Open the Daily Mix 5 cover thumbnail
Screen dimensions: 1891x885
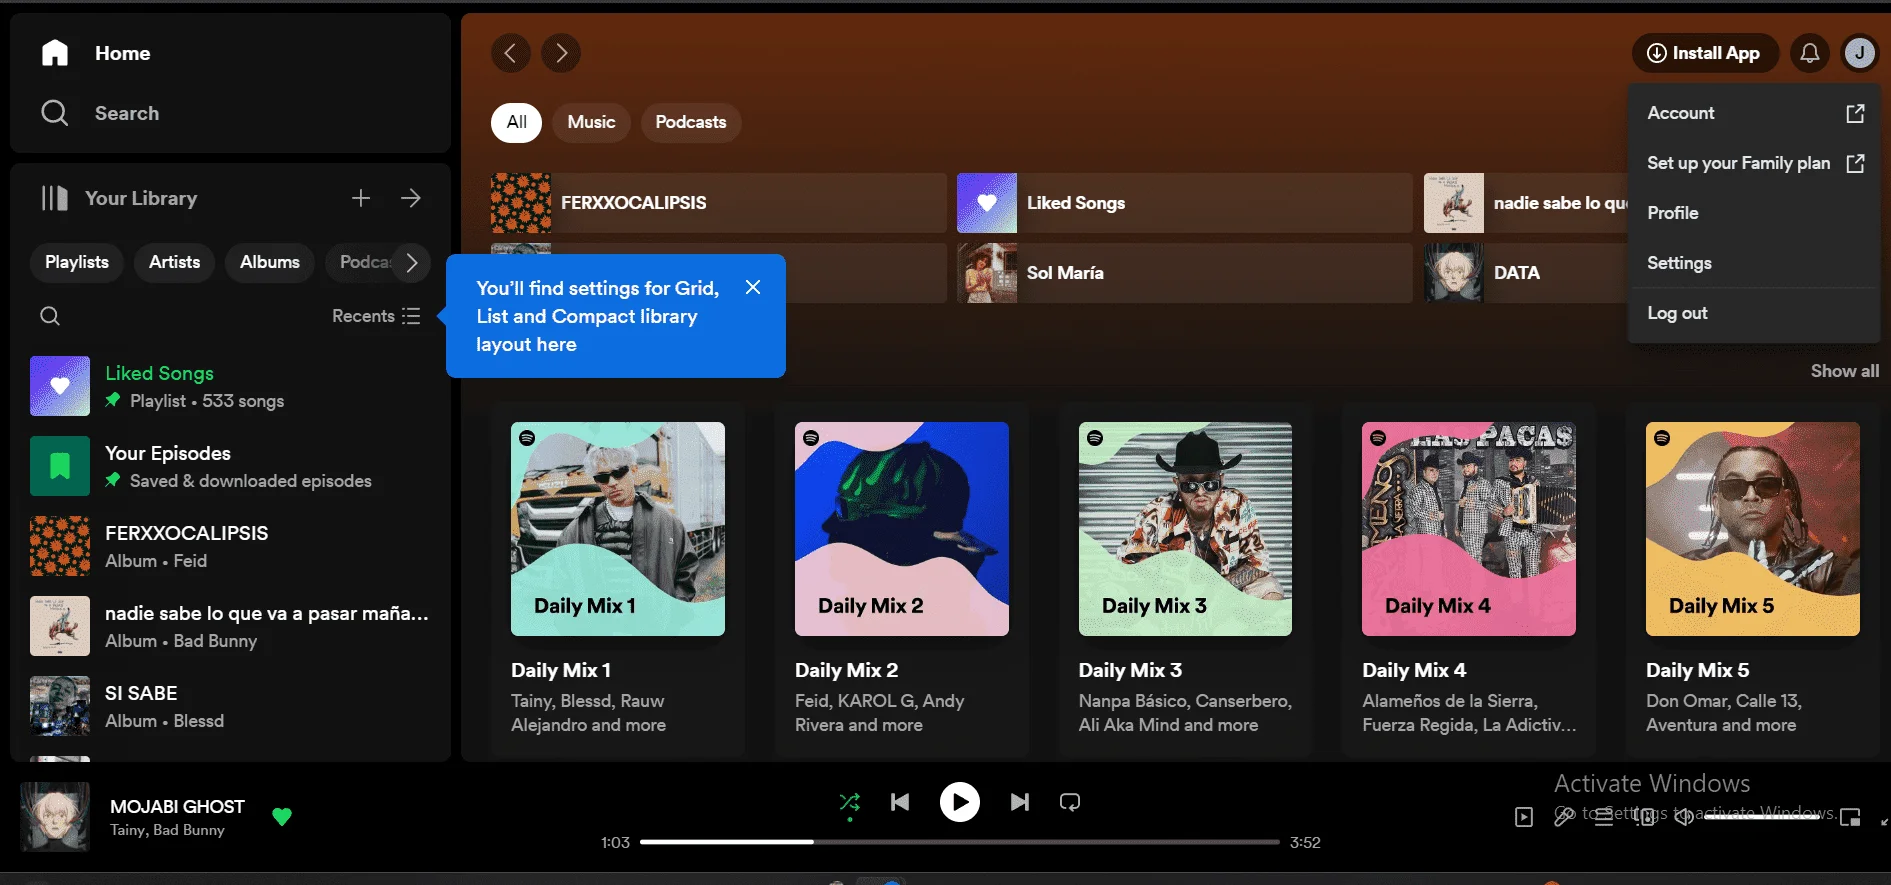click(x=1753, y=529)
